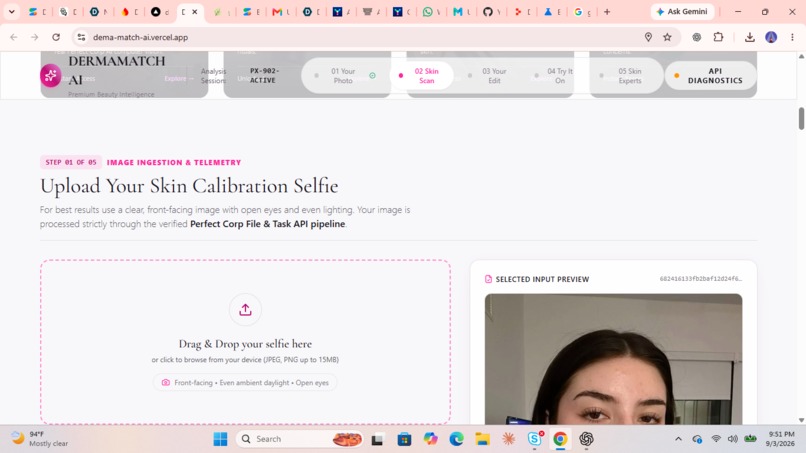The height and width of the screenshot is (453, 806).
Task: Click the STEP 01 OF 05 badge
Action: (x=71, y=162)
